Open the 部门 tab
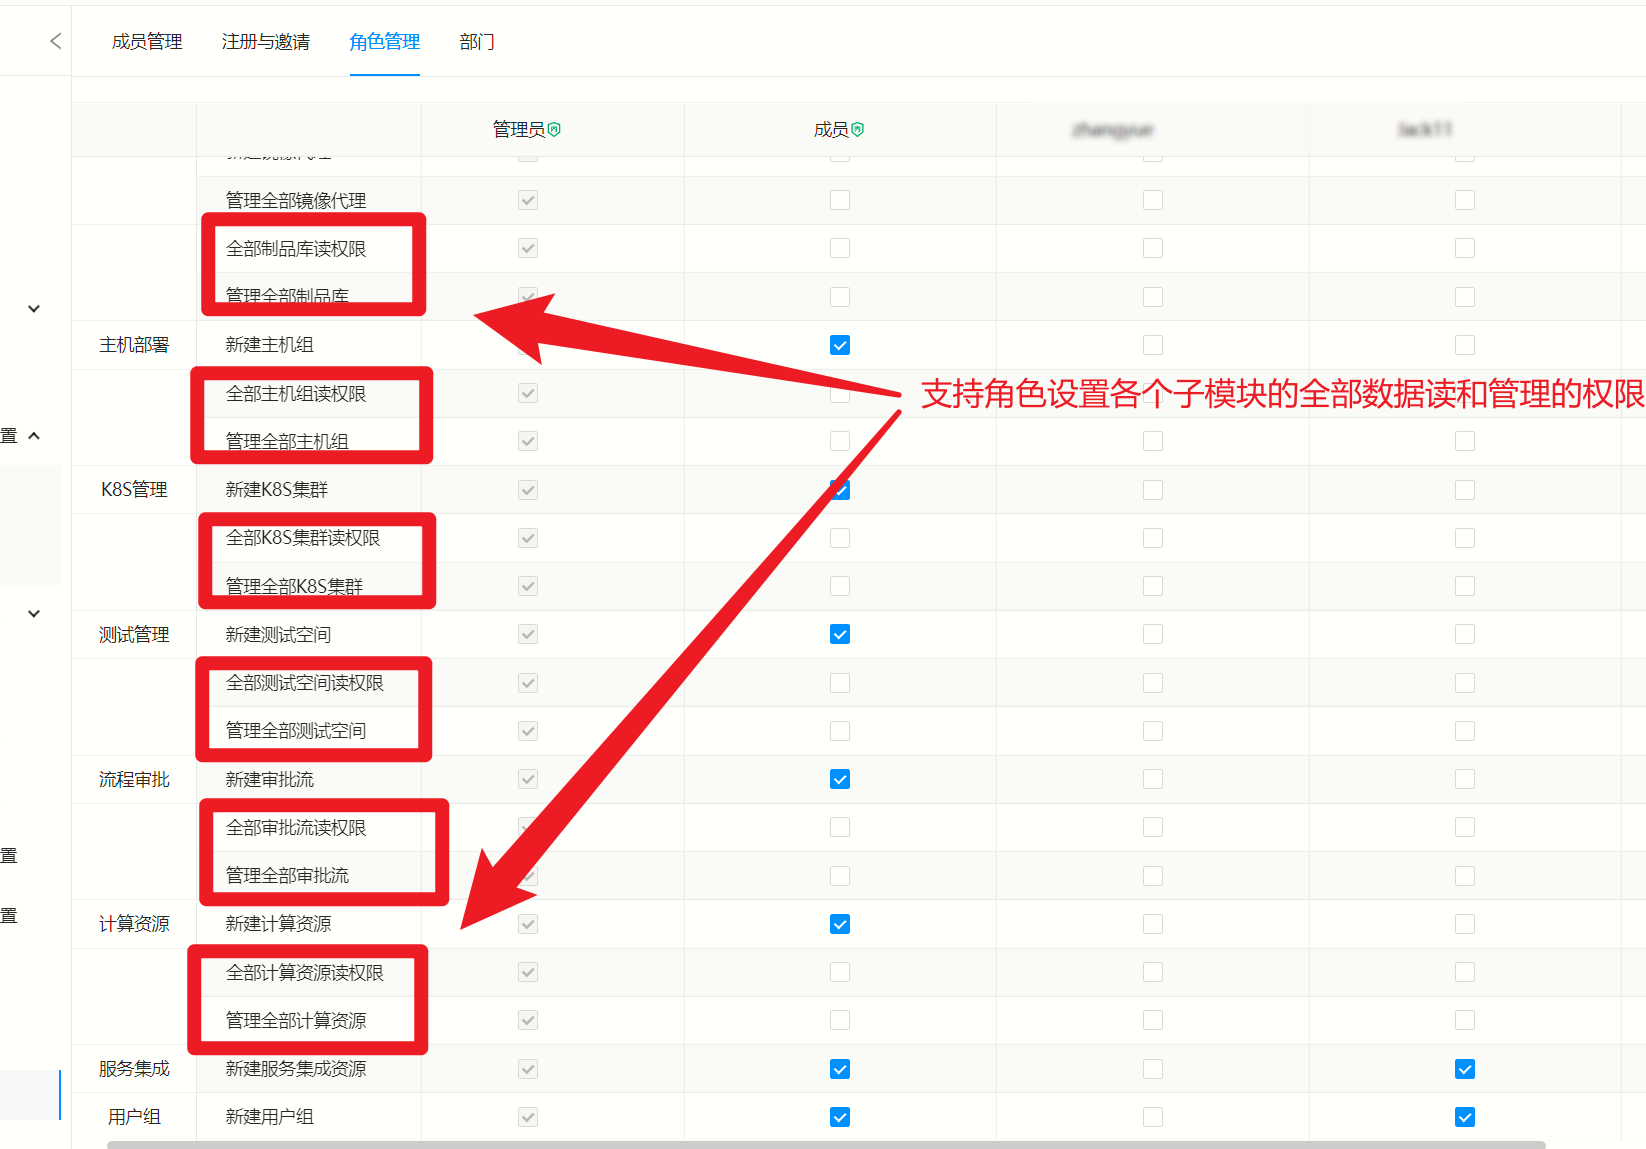 click(477, 41)
